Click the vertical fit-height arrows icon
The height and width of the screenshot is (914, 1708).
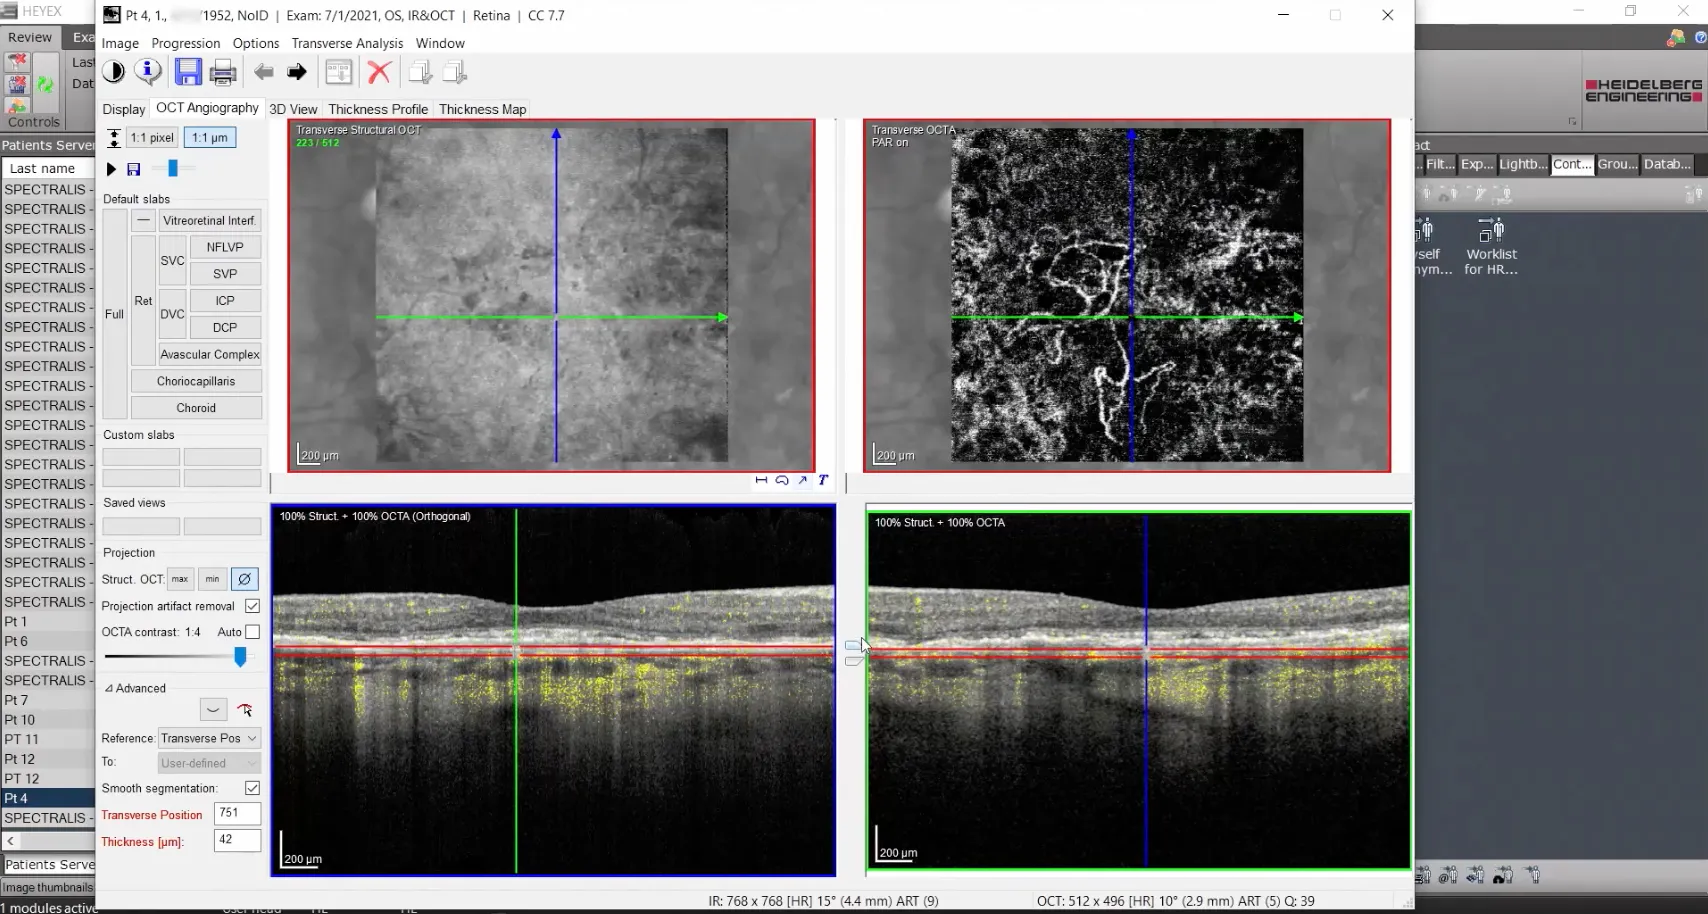[114, 138]
